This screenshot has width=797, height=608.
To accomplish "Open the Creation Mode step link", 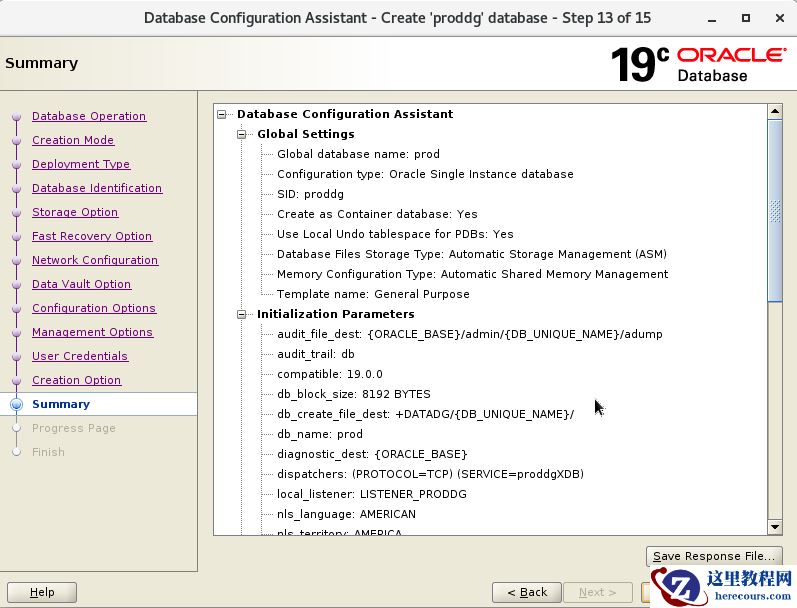I will 73,140.
